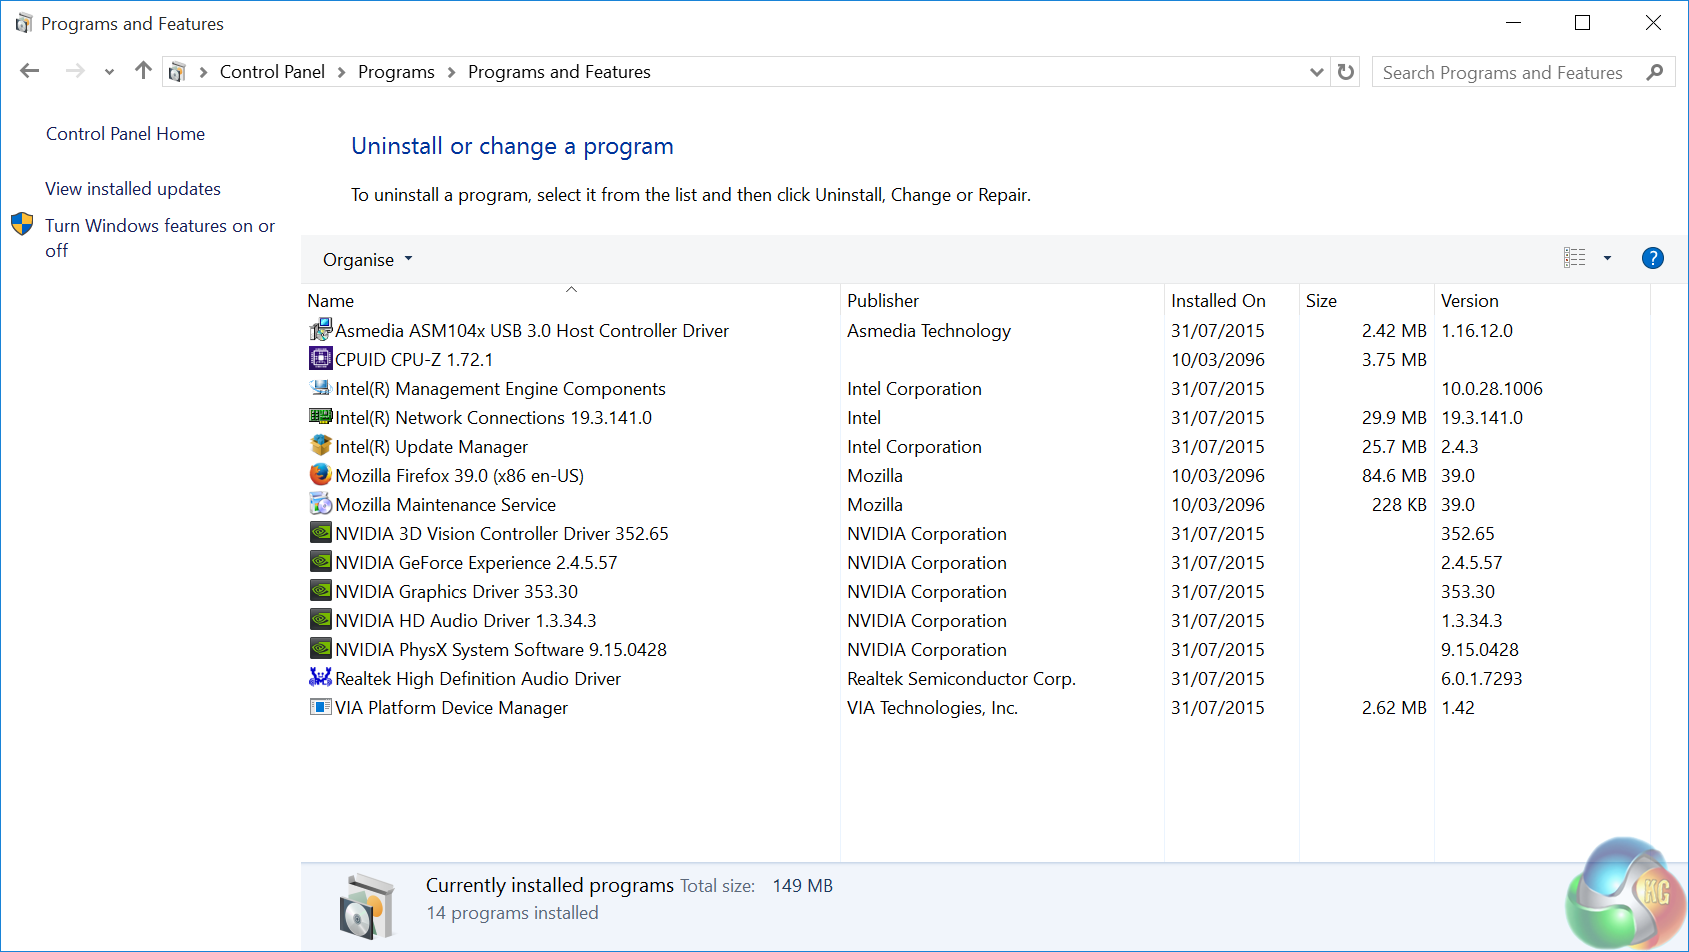1689x952 pixels.
Task: Click the Intel Update Manager icon
Action: tap(320, 446)
